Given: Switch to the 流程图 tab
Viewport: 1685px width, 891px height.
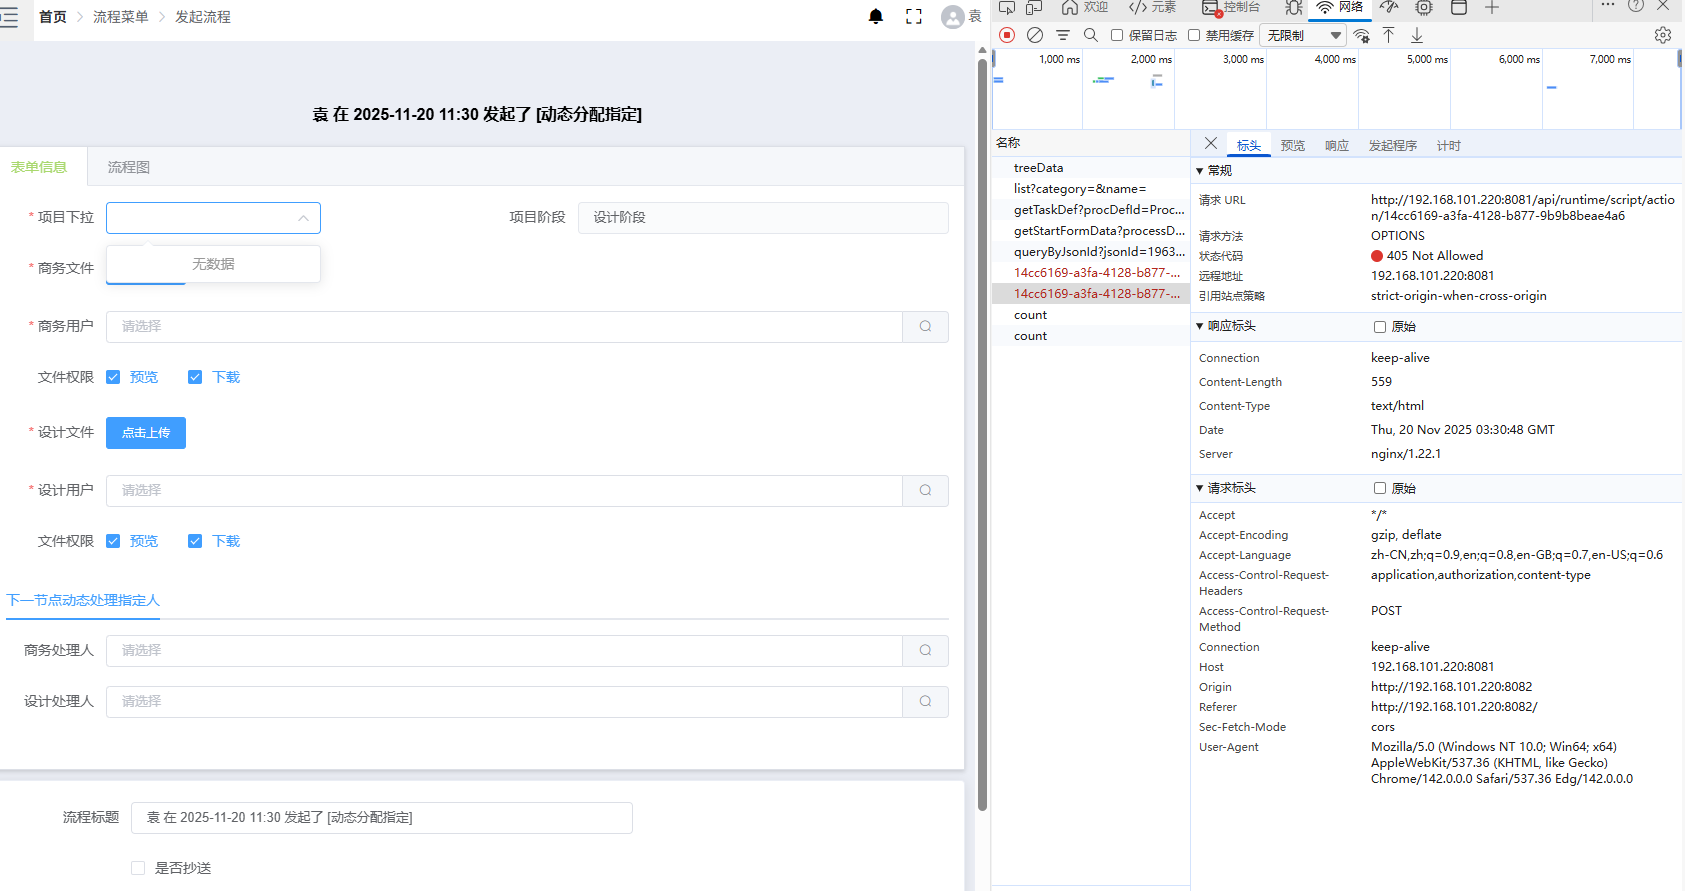Looking at the screenshot, I should pos(129,167).
